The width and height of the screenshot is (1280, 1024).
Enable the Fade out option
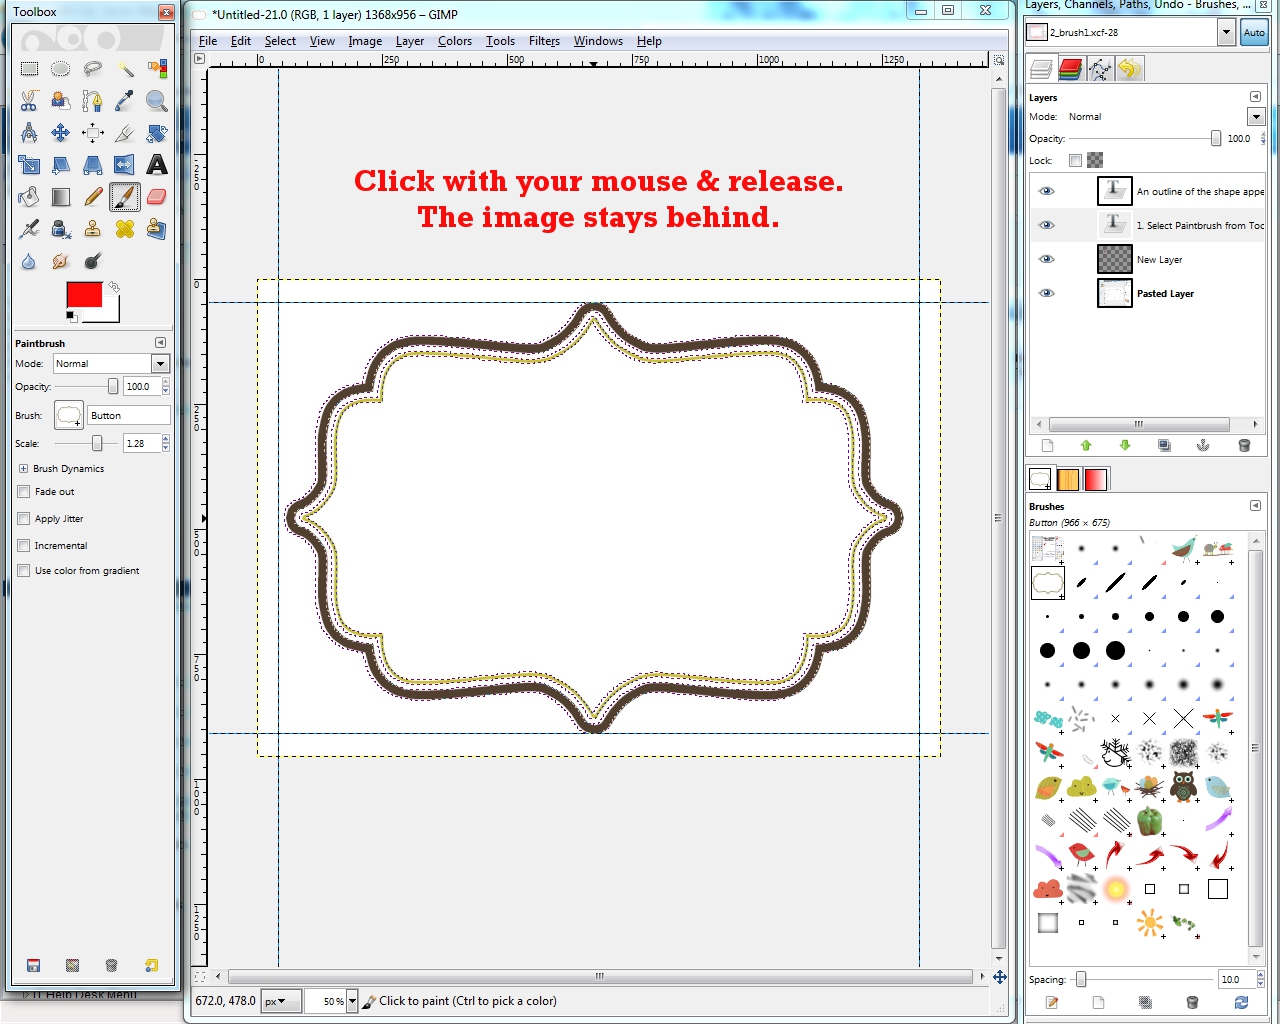point(23,491)
